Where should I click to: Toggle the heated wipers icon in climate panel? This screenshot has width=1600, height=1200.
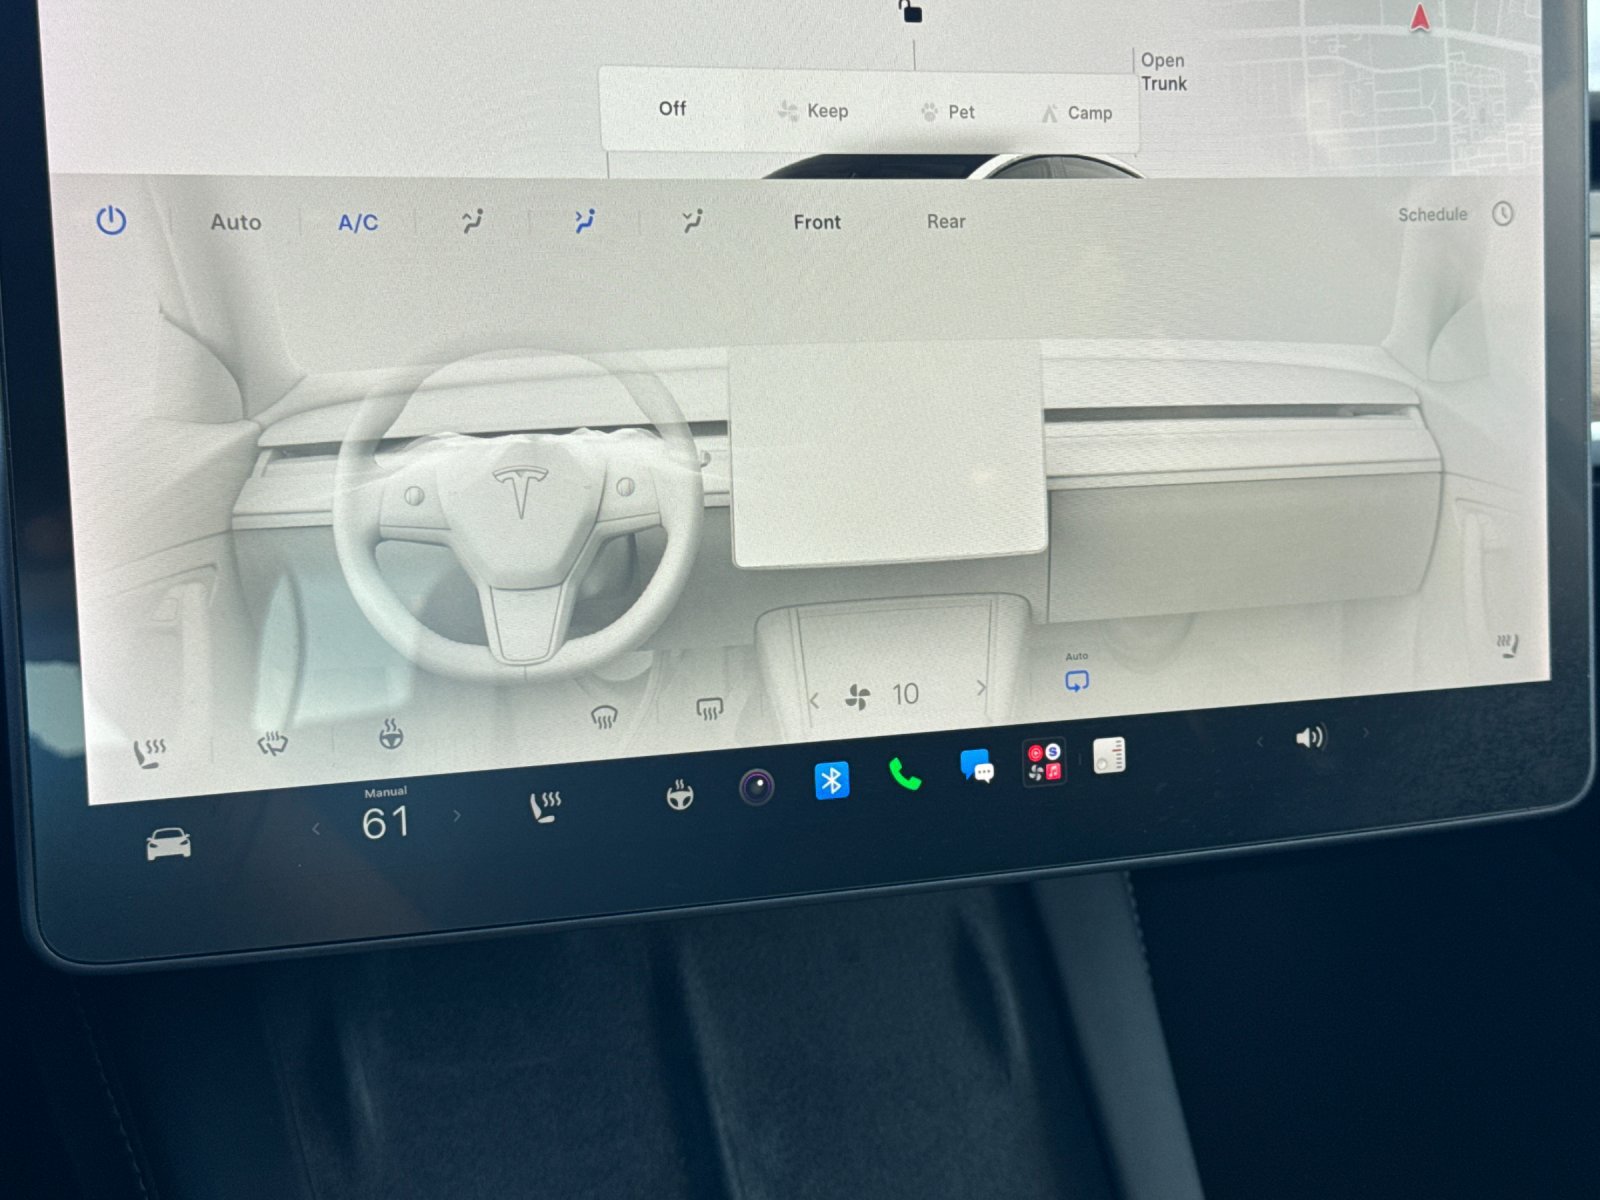point(272,743)
